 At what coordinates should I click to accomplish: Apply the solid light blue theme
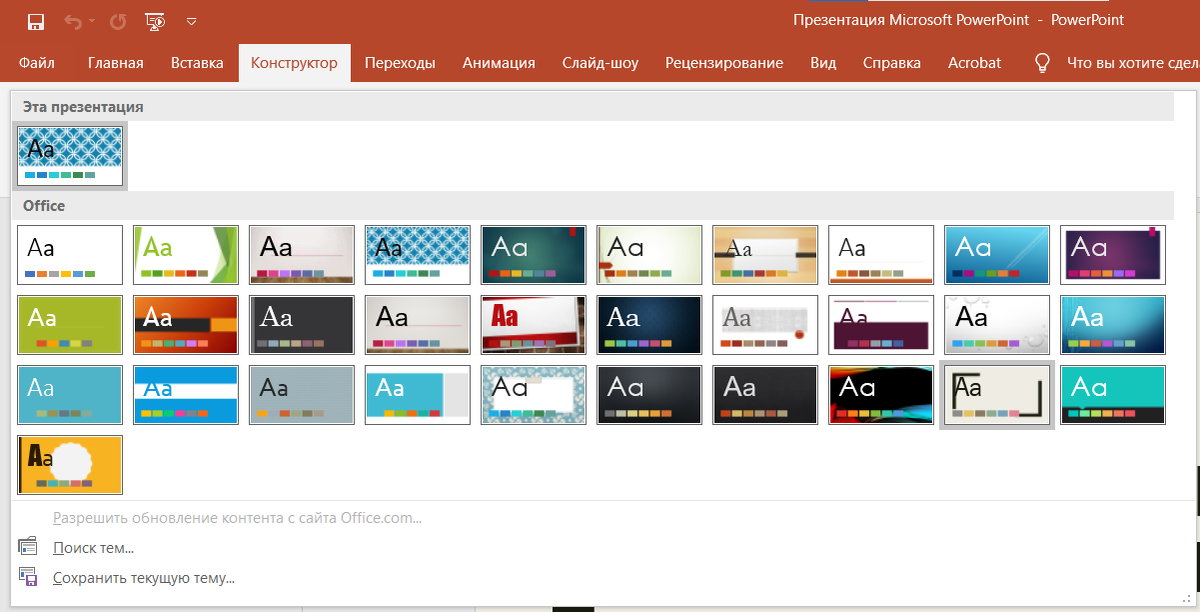pyautogui.click(x=70, y=395)
